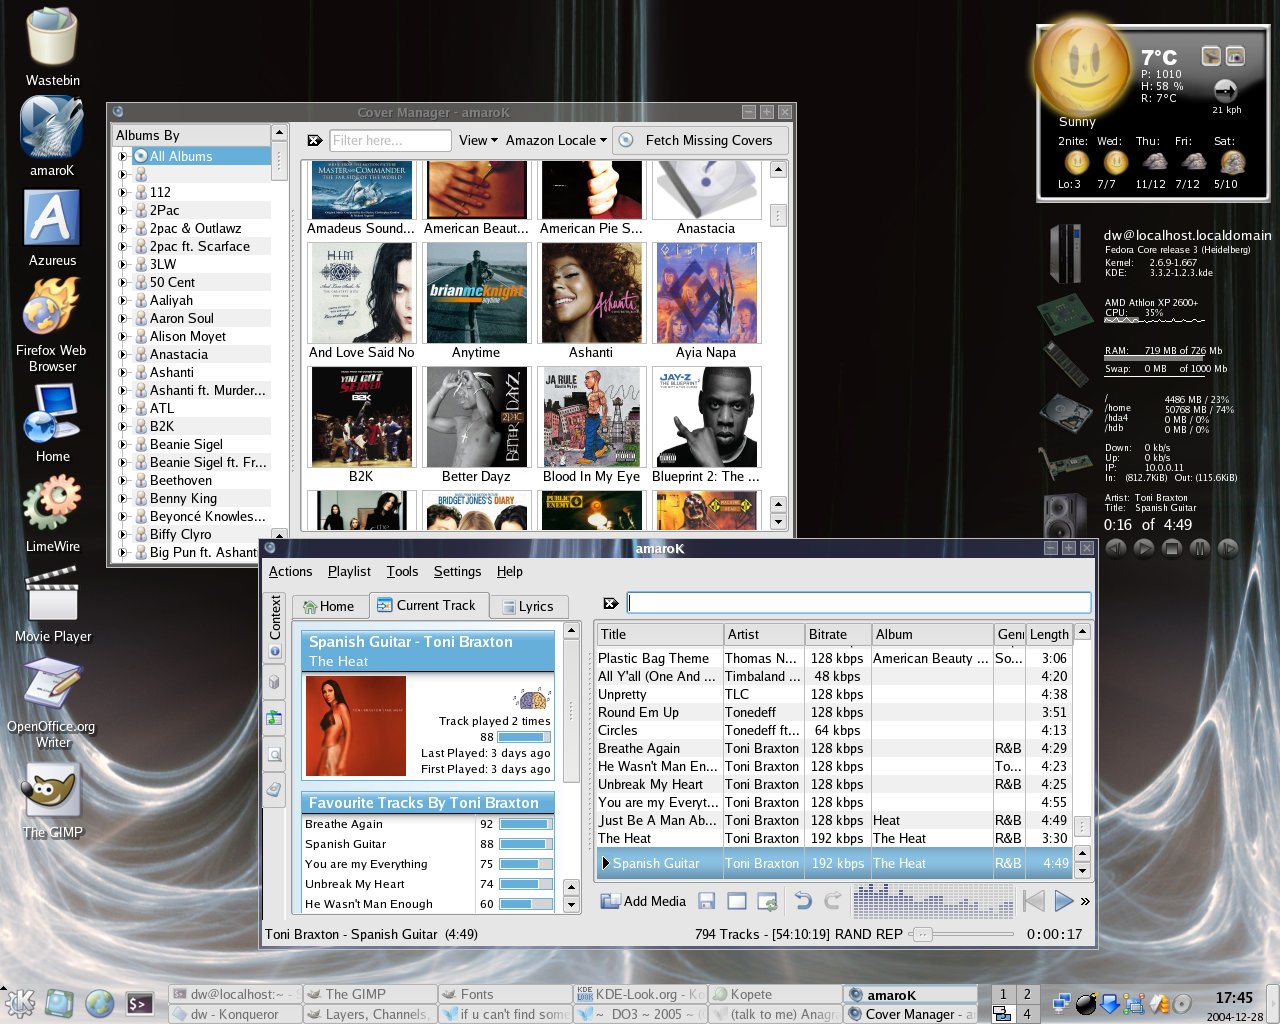Expand the Beethoven artist node

123,480
